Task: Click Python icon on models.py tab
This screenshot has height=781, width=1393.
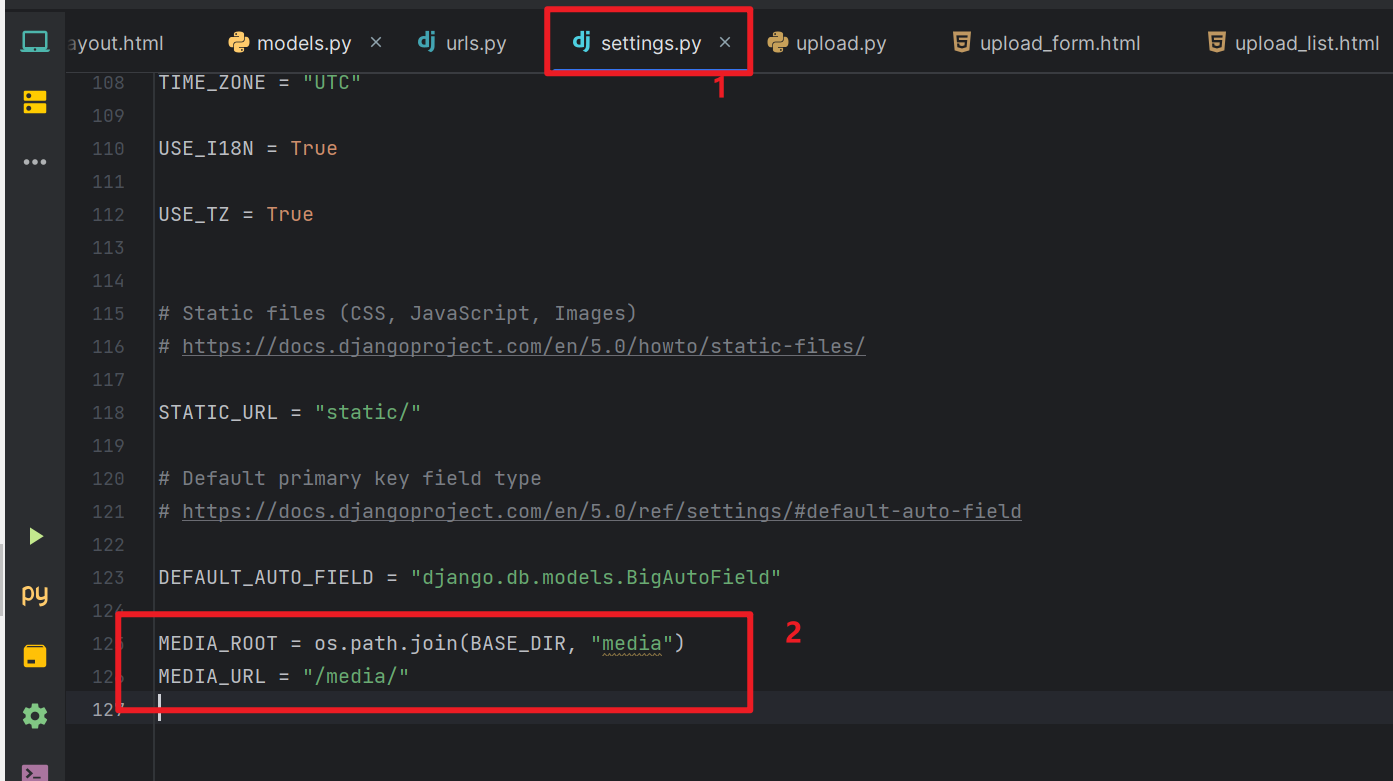Action: [238, 42]
